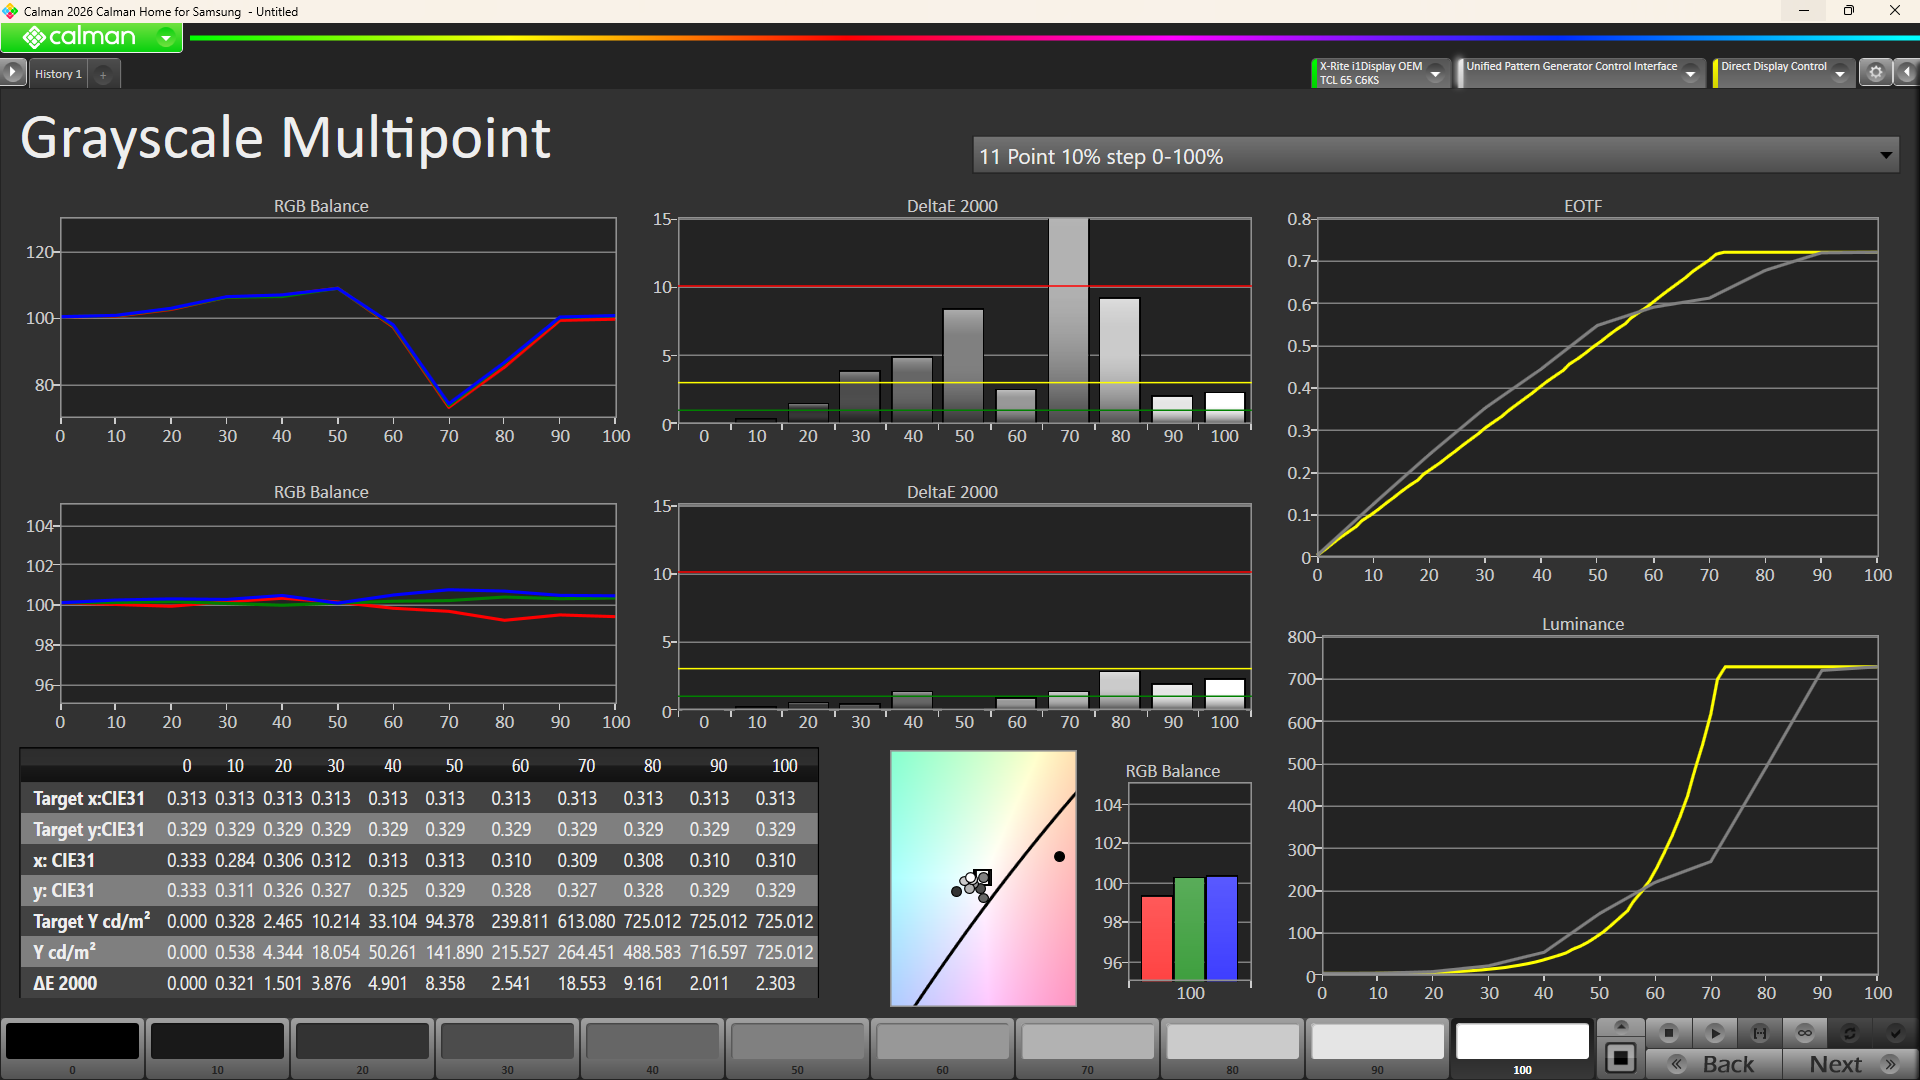Viewport: 1920px width, 1080px height.
Task: Click the refresh arrows icon
Action: click(1850, 1033)
